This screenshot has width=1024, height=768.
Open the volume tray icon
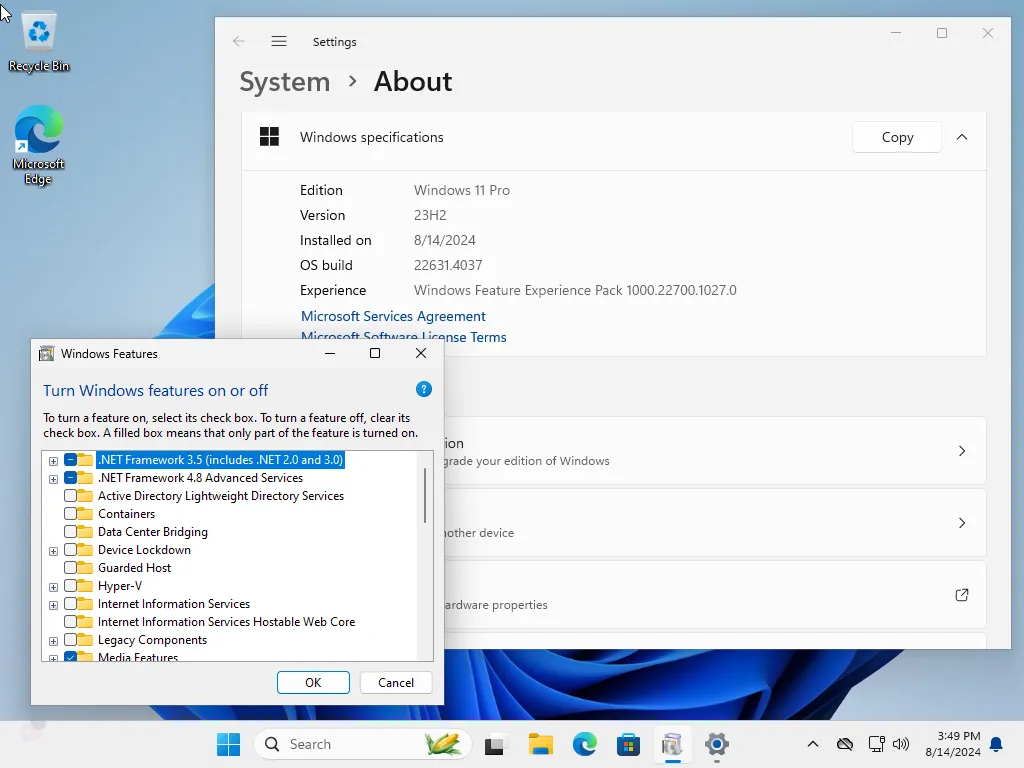click(901, 744)
